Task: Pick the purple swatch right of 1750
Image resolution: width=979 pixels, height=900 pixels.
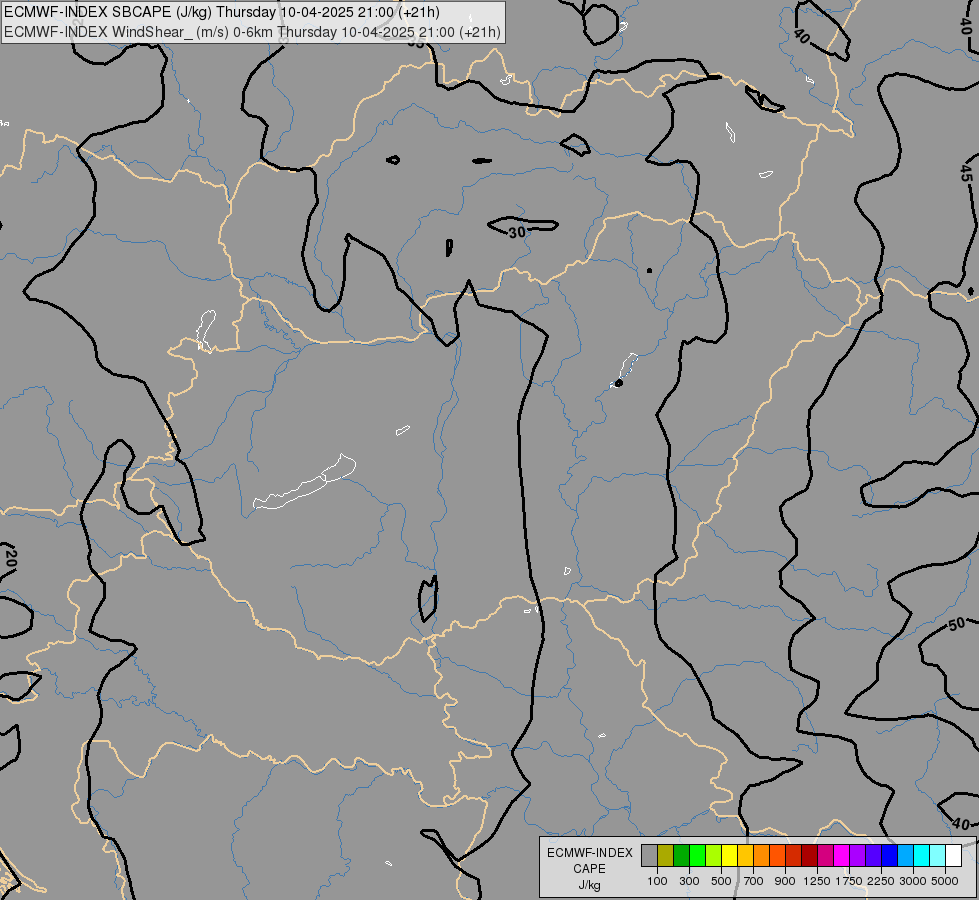Action: click(x=858, y=855)
